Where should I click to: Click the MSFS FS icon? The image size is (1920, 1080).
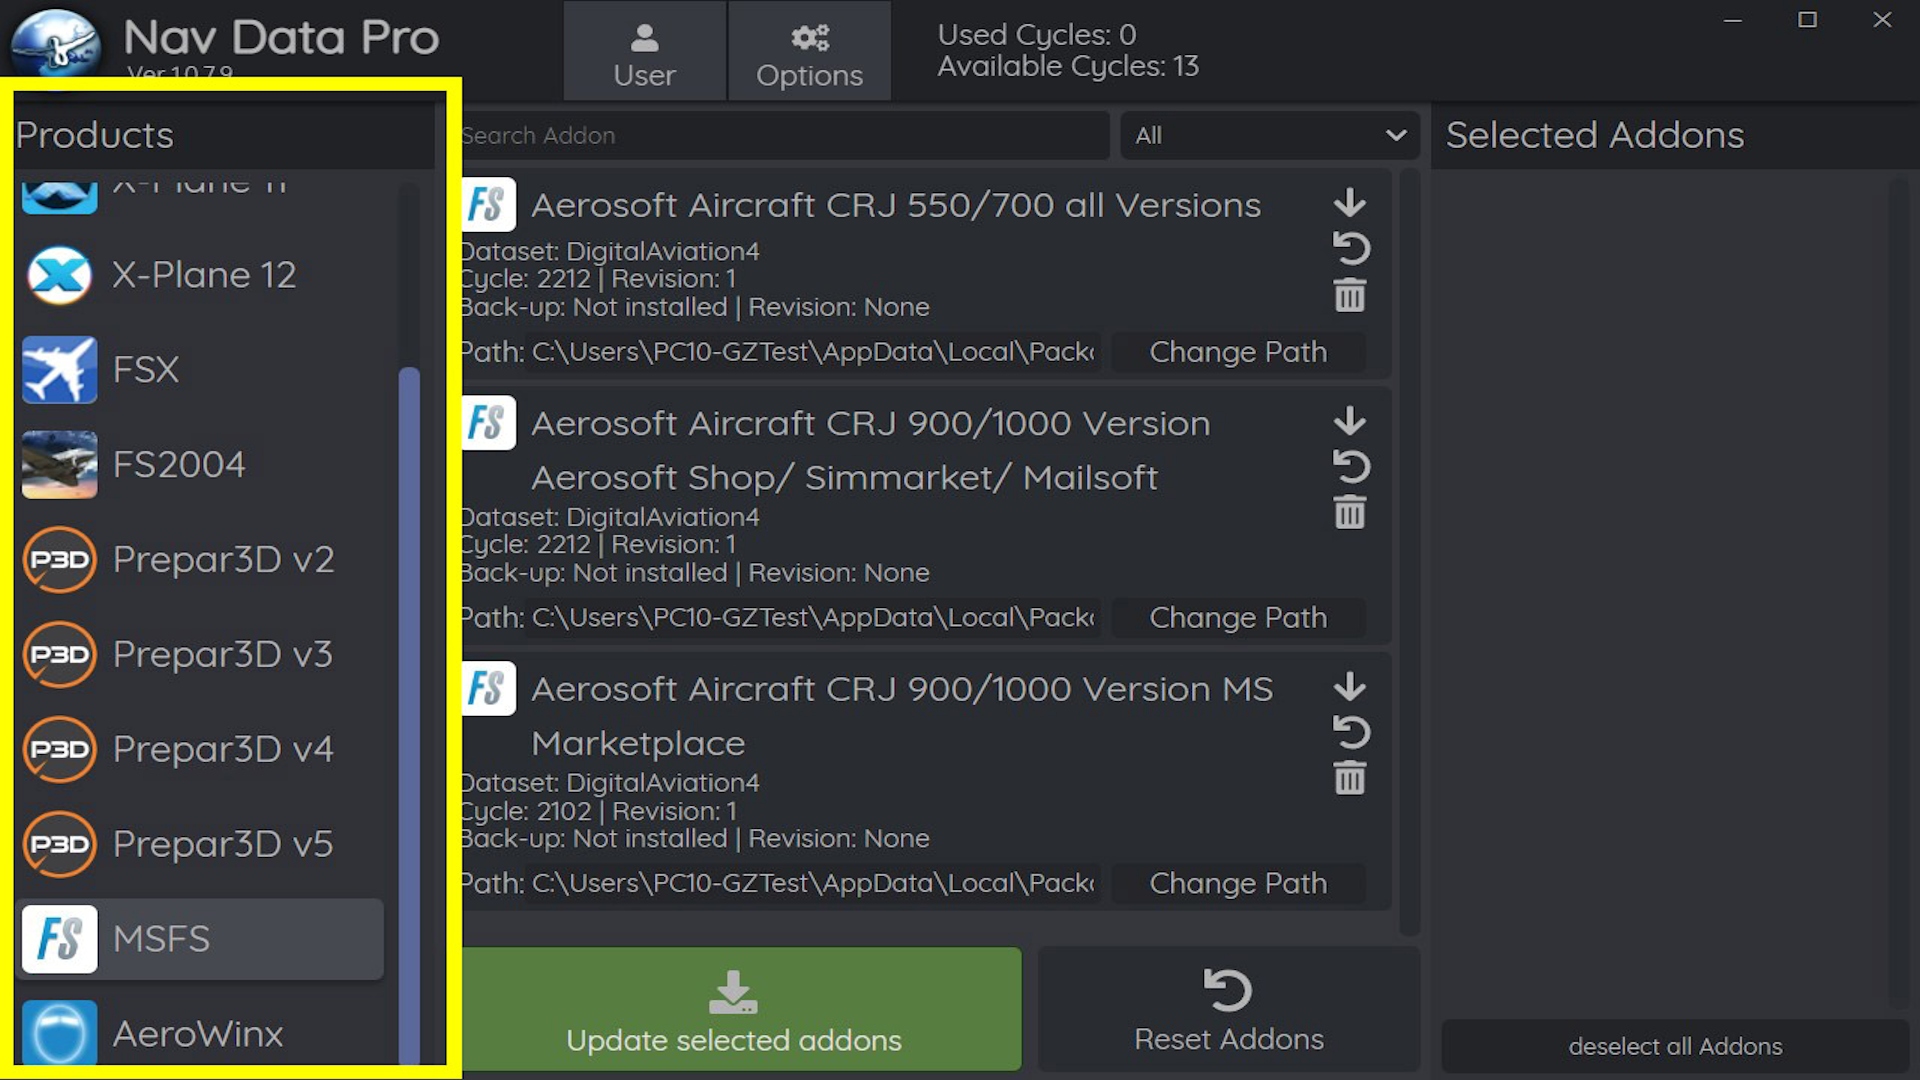pos(60,939)
